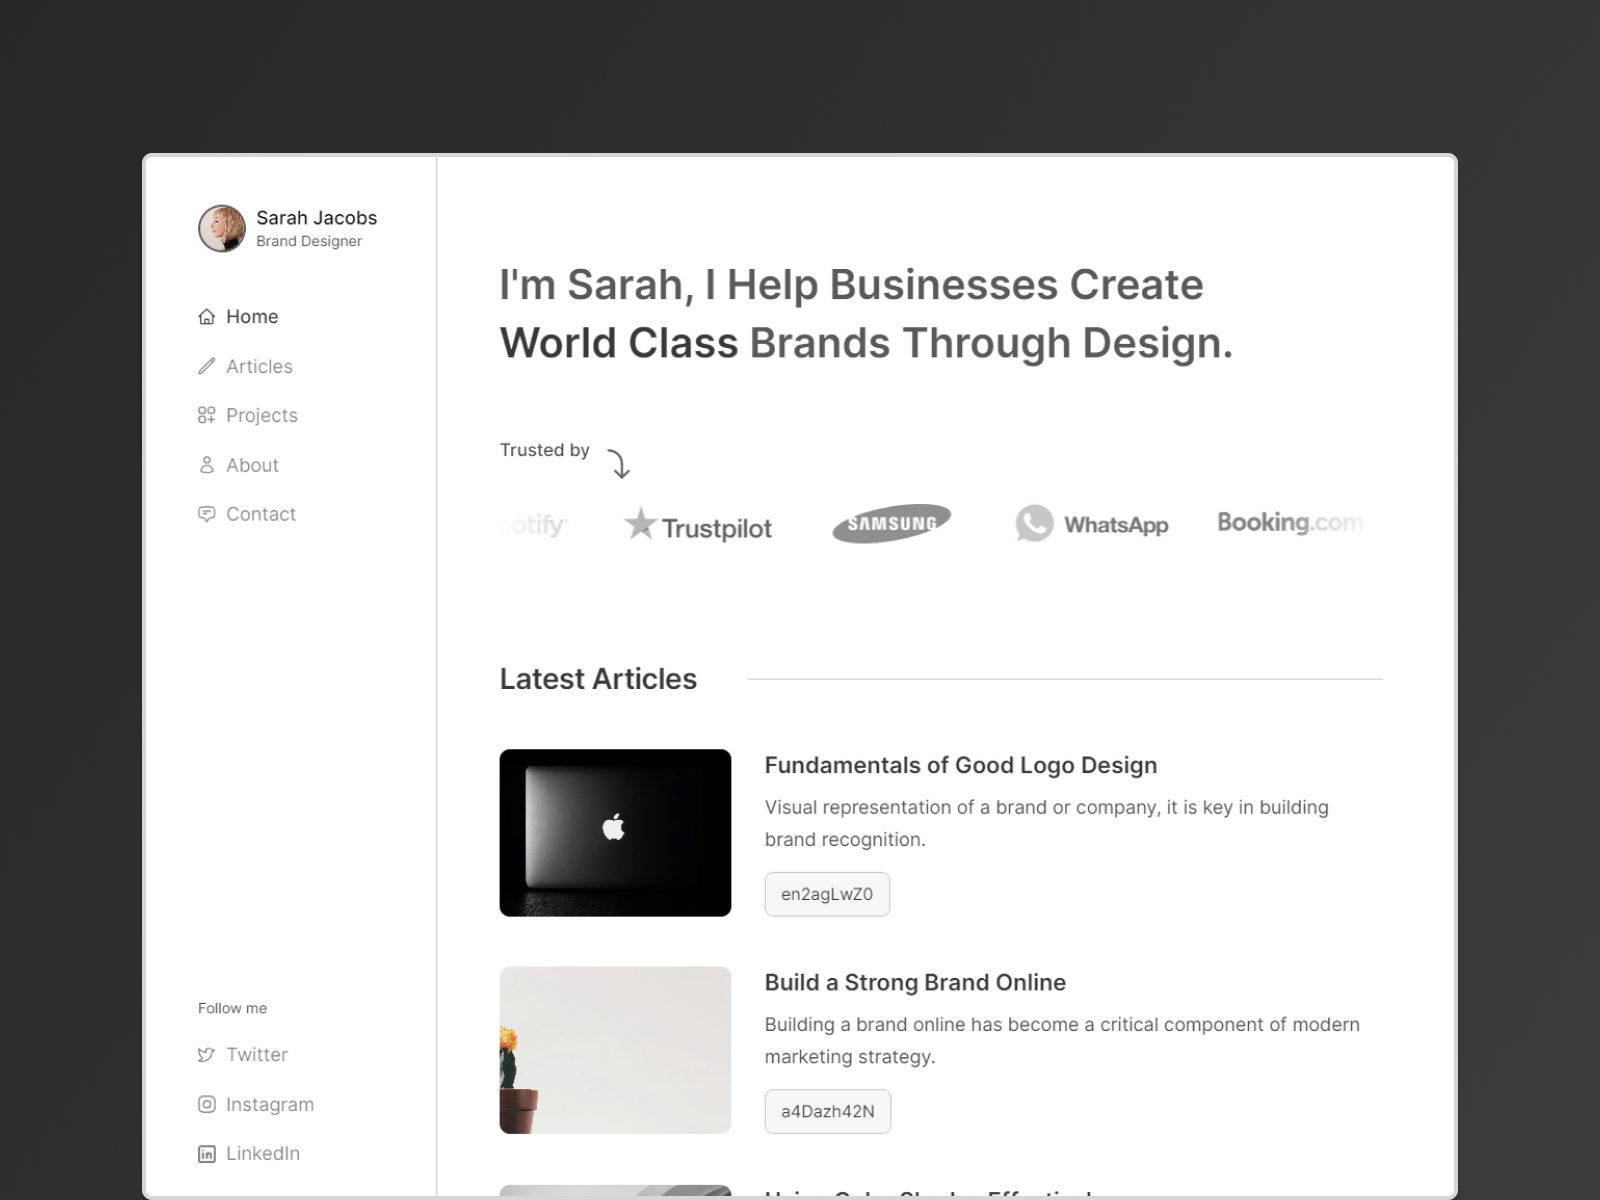Open Build a Strong Brand Online article
This screenshot has width=1600, height=1200.
[914, 982]
